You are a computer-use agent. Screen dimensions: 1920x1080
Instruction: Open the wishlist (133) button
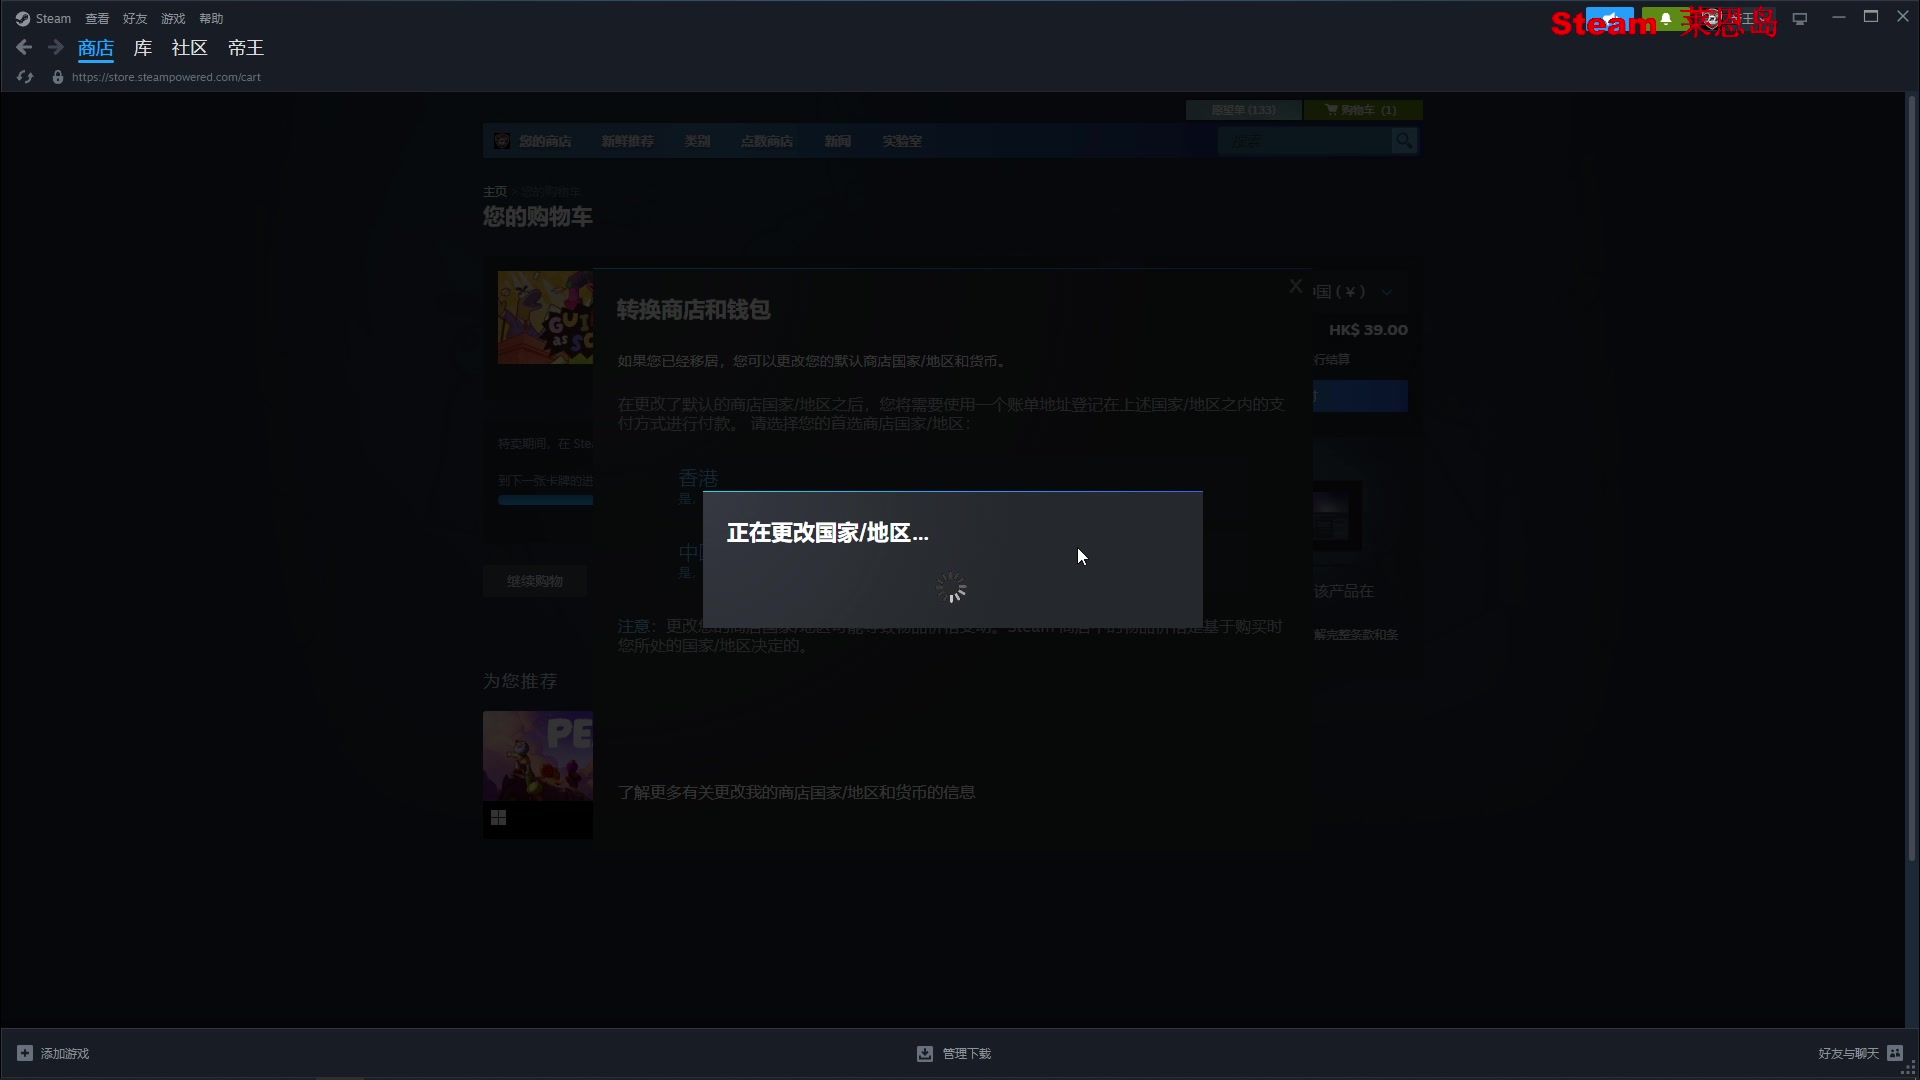point(1243,110)
